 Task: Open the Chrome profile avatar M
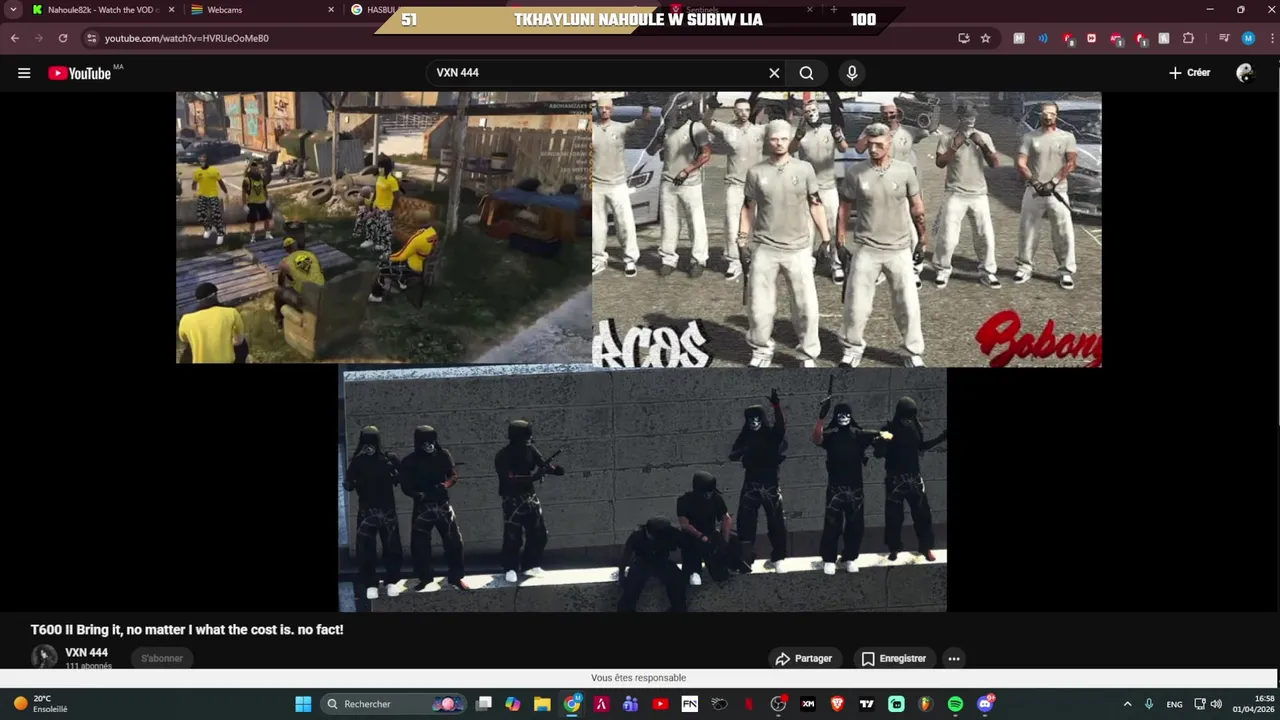tap(1248, 38)
